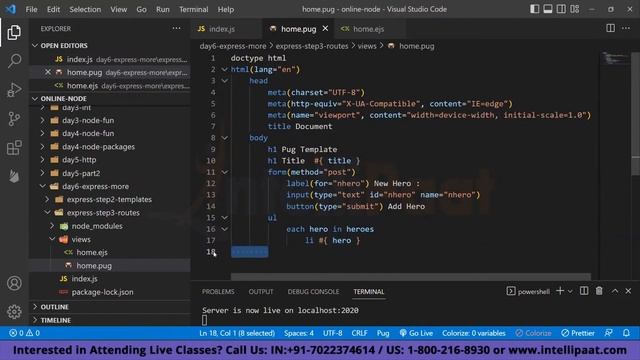Switch to the Debug Console tab
Viewport: 640px width, 360px height.
pos(313,291)
